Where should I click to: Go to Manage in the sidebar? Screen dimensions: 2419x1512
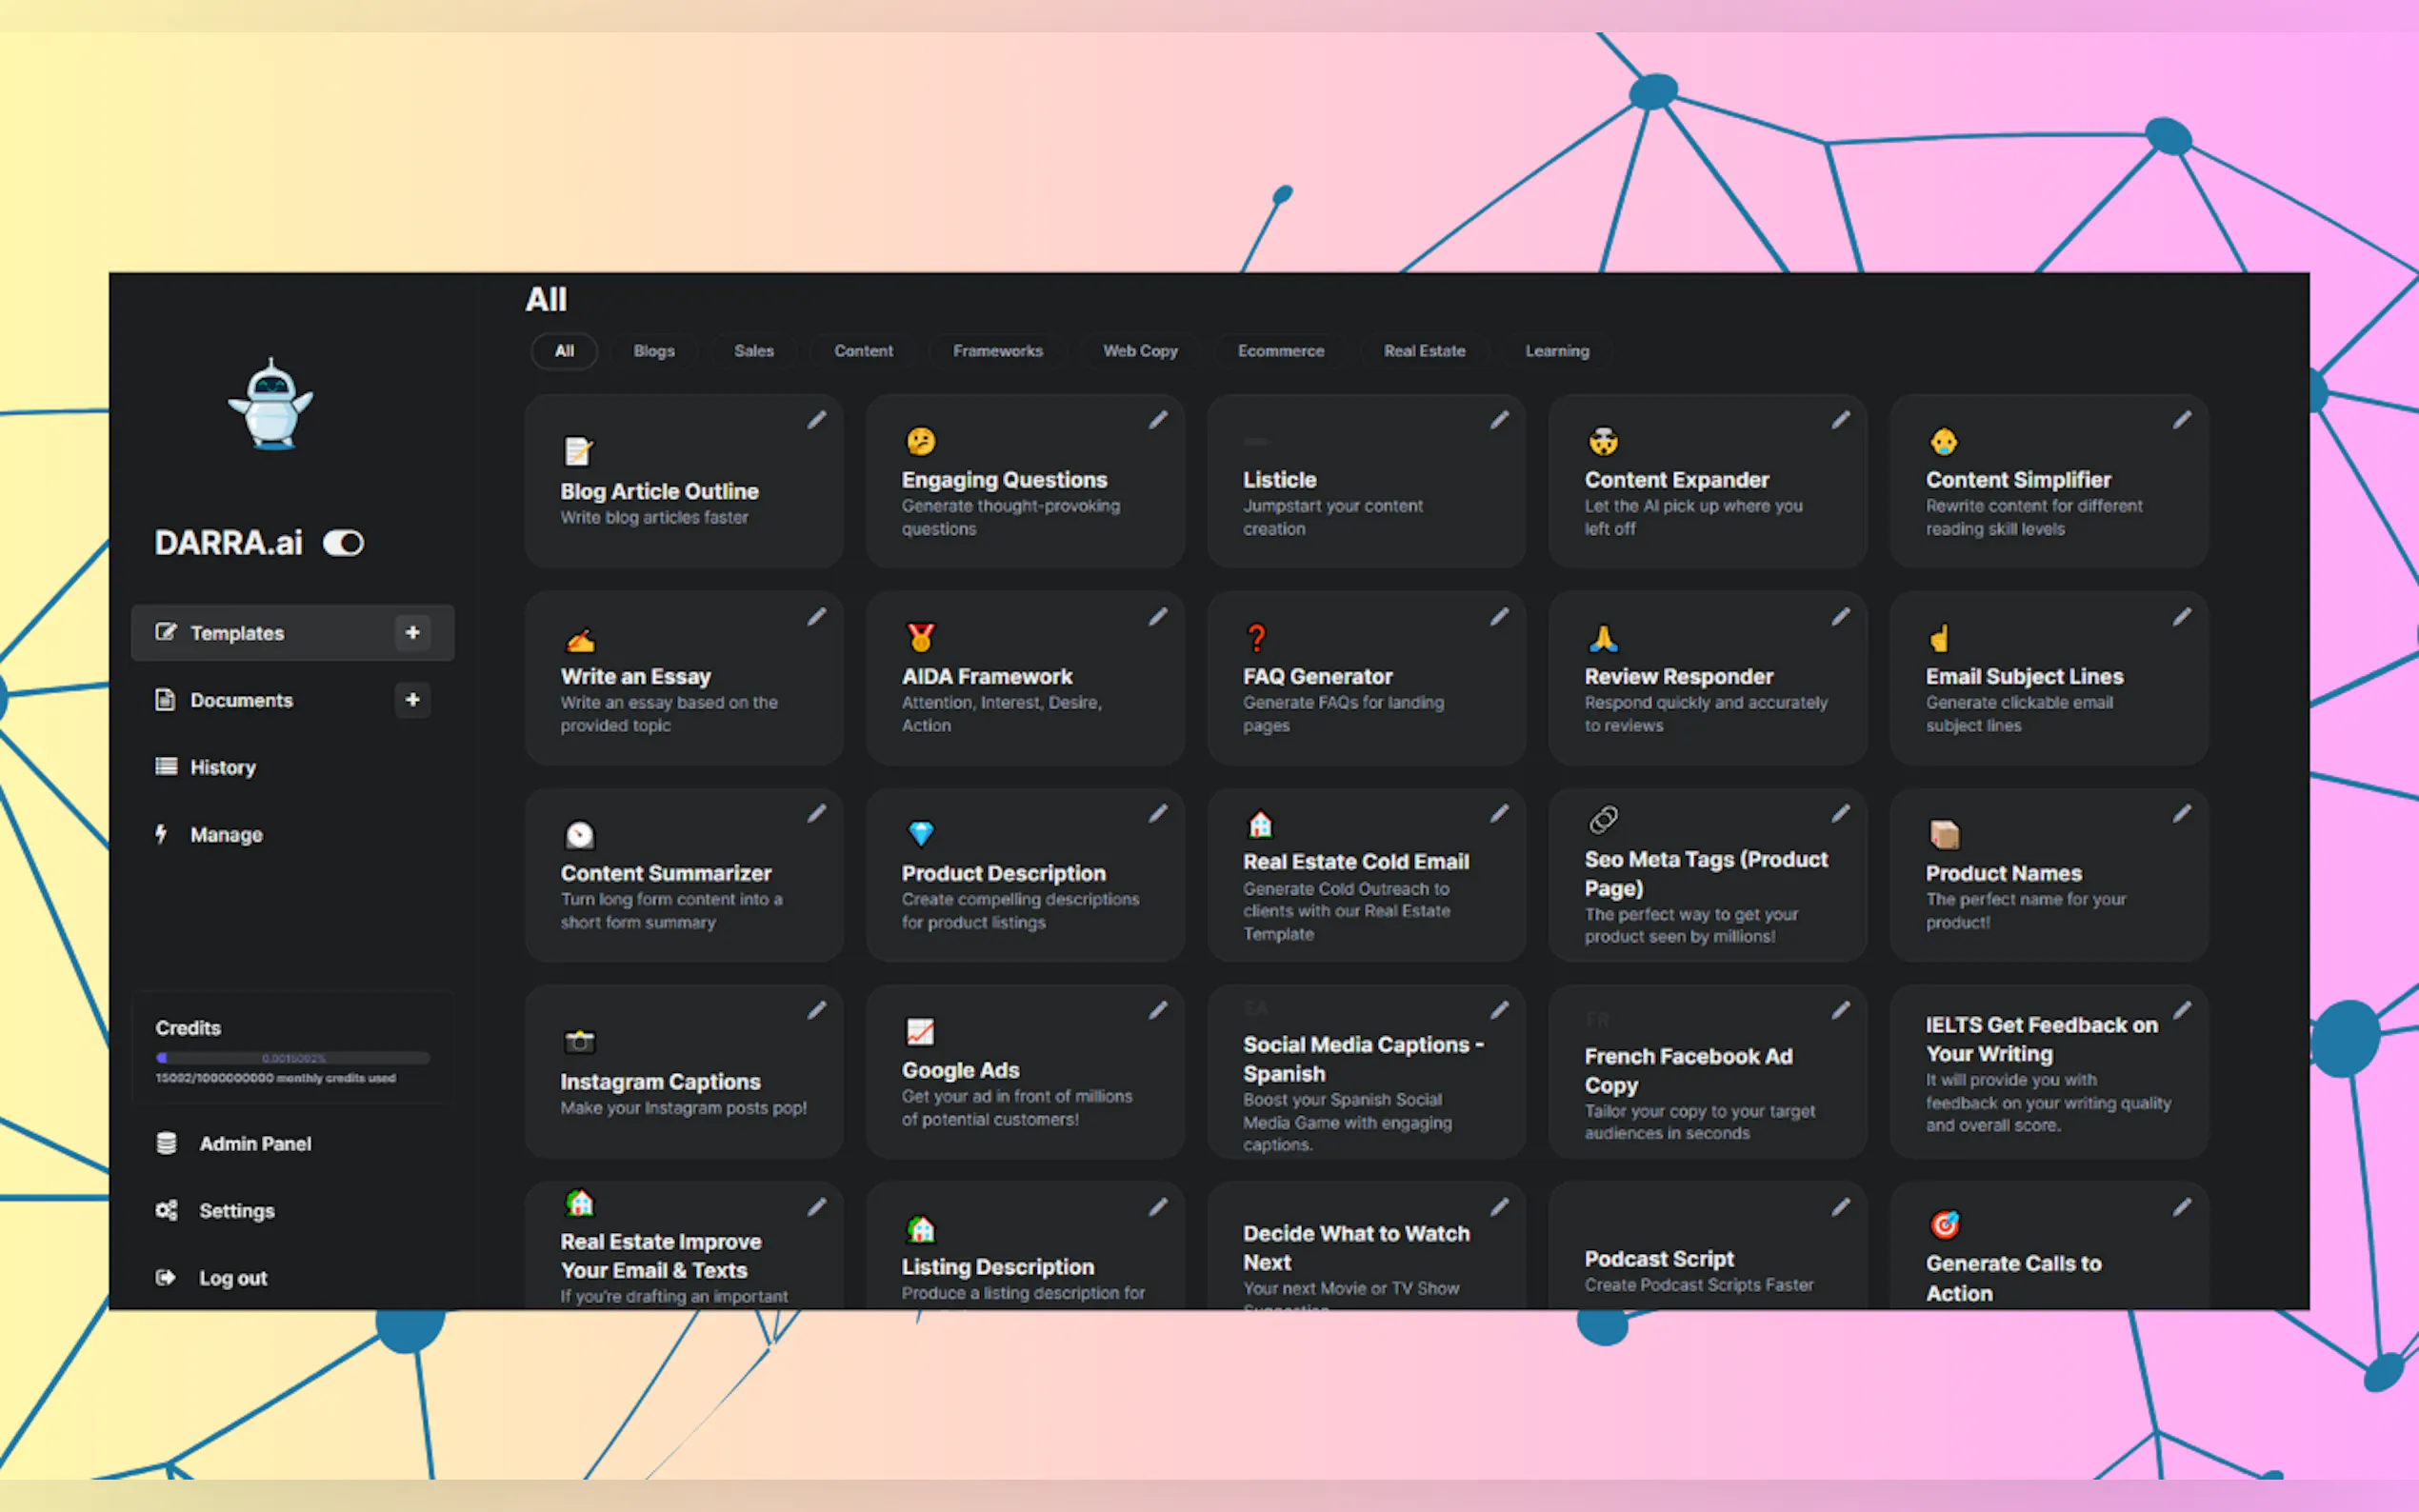pyautogui.click(x=226, y=834)
